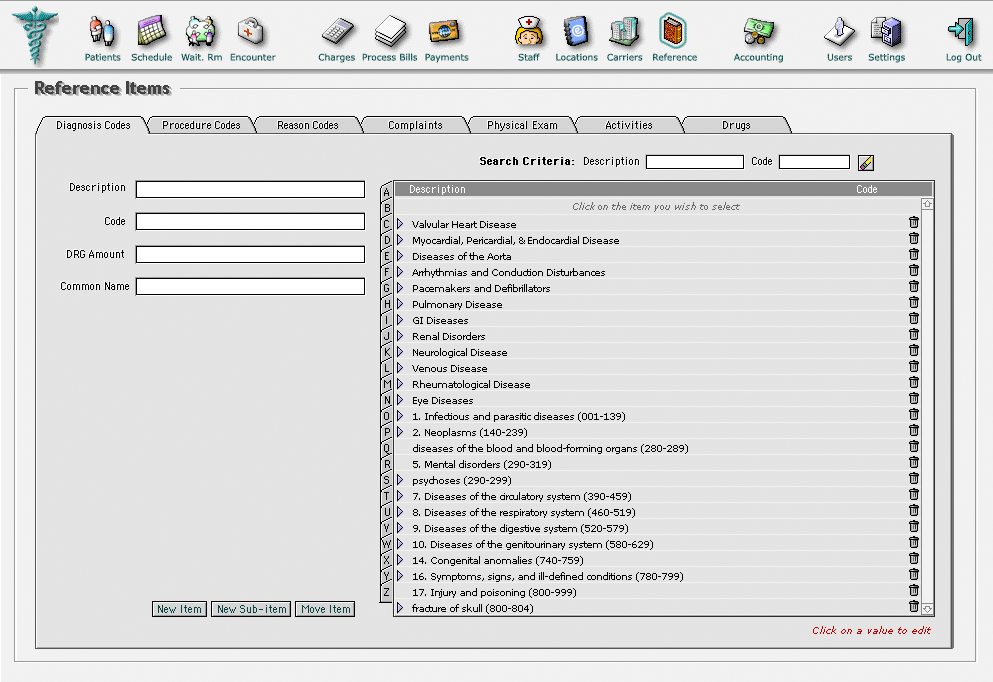Open the Physical Exam tab
The width and height of the screenshot is (993, 682).
(522, 125)
